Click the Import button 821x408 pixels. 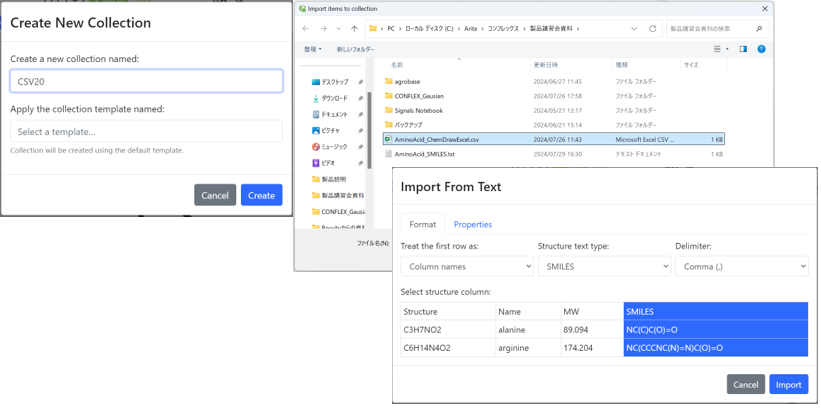788,384
